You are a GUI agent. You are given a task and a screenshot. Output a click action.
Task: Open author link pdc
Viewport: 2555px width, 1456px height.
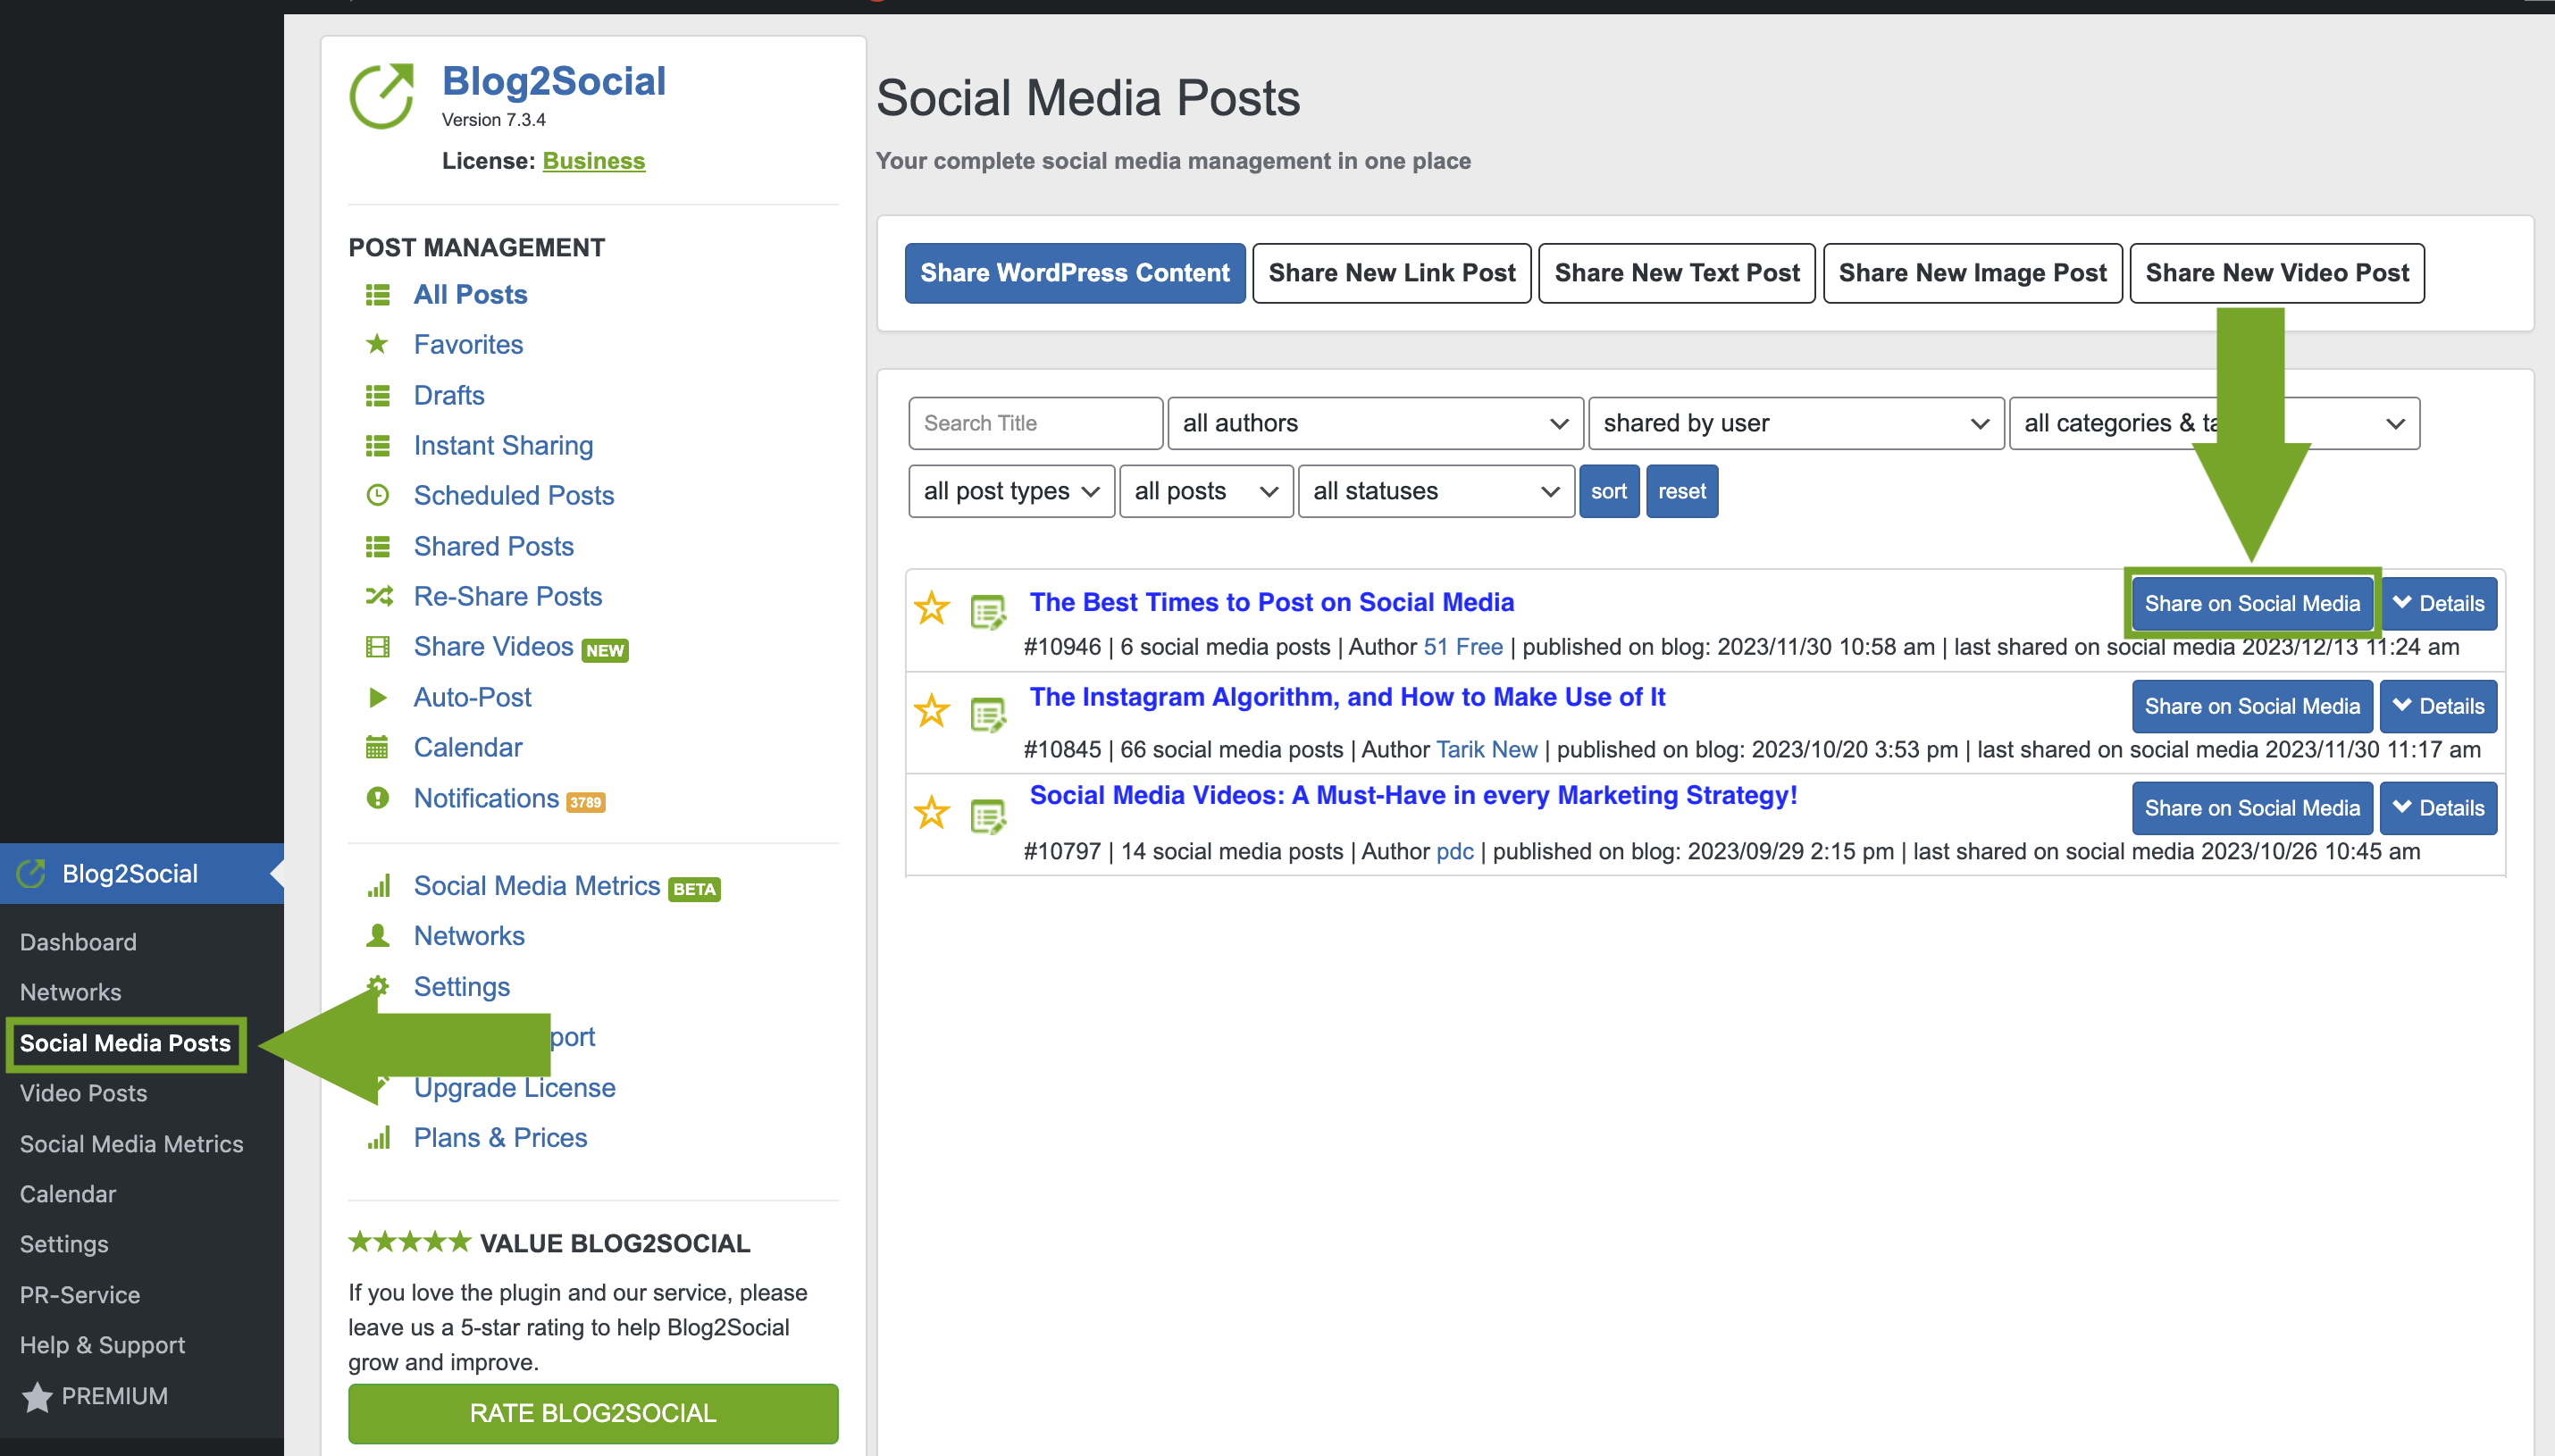pyautogui.click(x=1455, y=851)
